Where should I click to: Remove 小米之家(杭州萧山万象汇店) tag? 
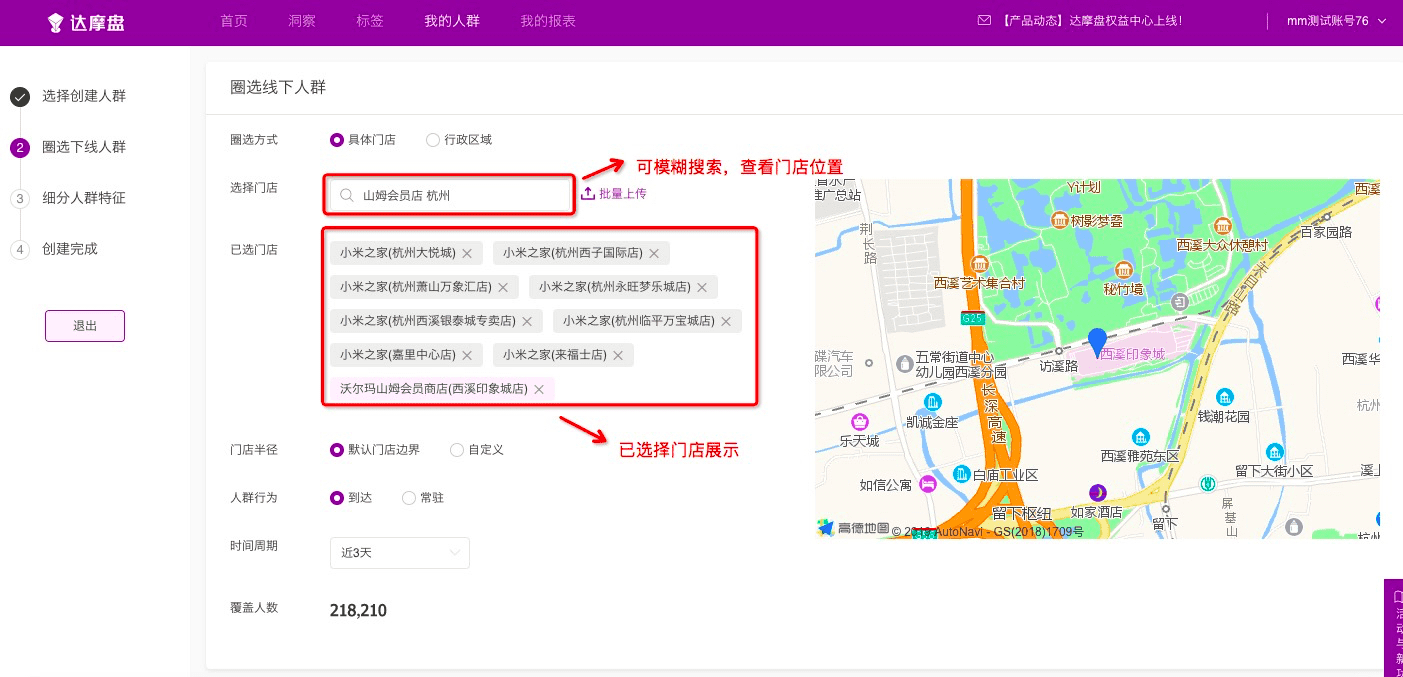click(503, 288)
